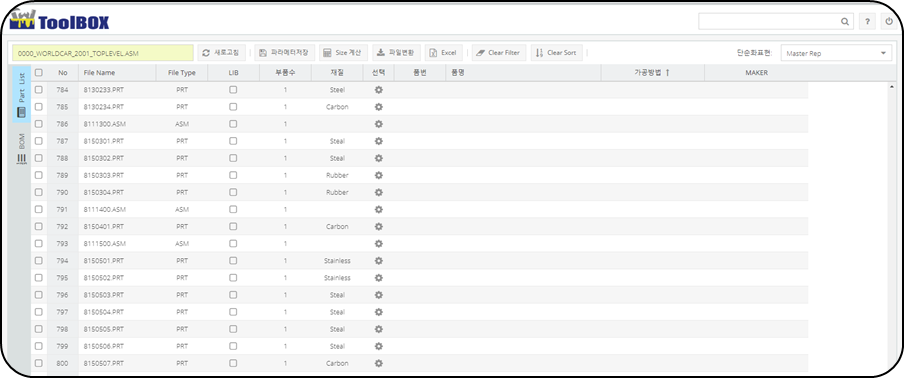Sort by the No column header
This screenshot has height=378, width=904.
coord(62,73)
